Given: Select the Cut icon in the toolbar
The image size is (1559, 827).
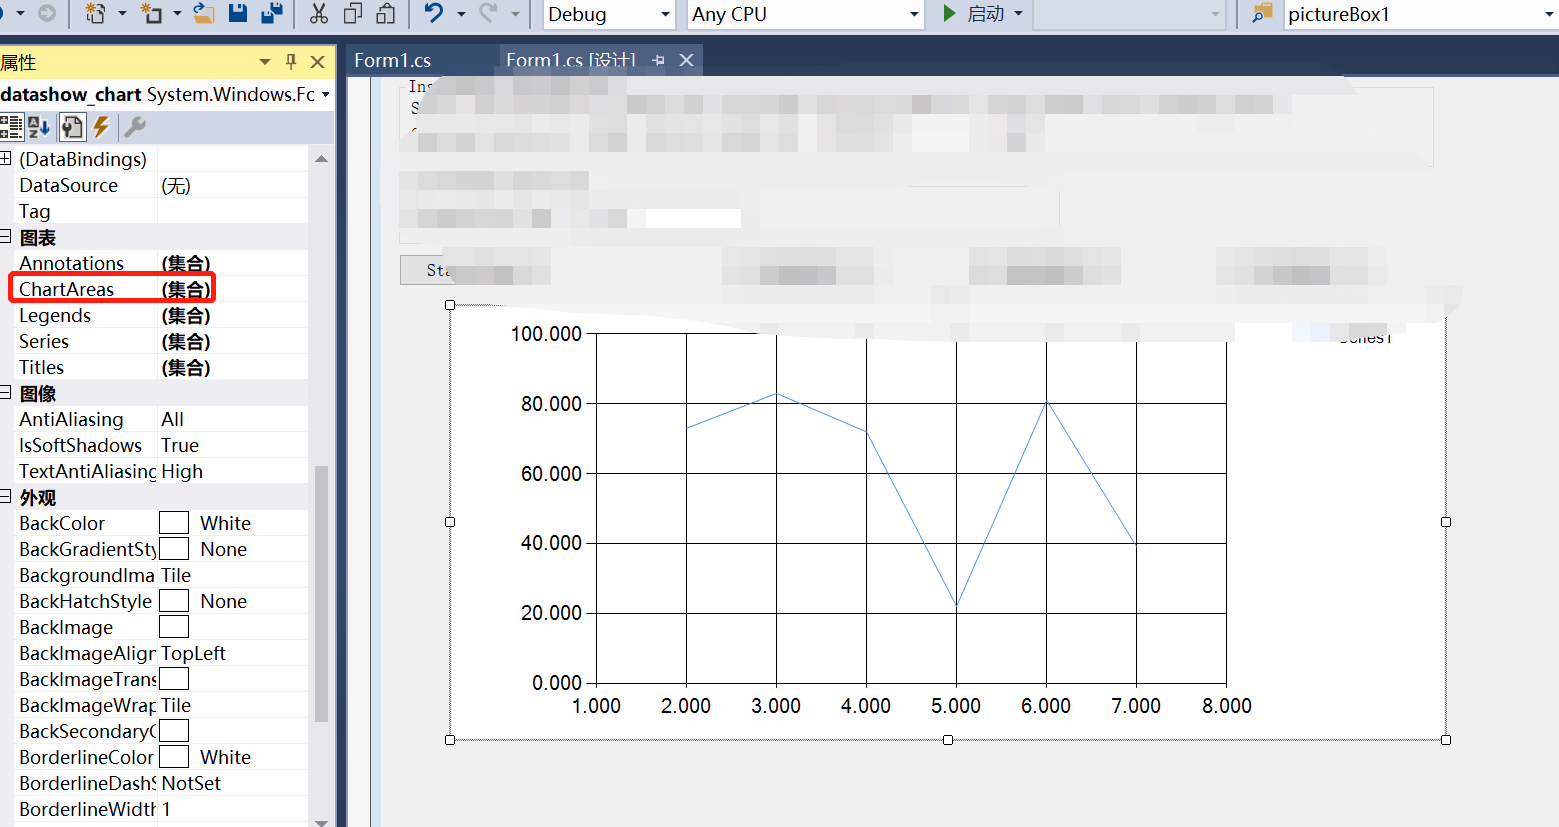Looking at the screenshot, I should 318,14.
